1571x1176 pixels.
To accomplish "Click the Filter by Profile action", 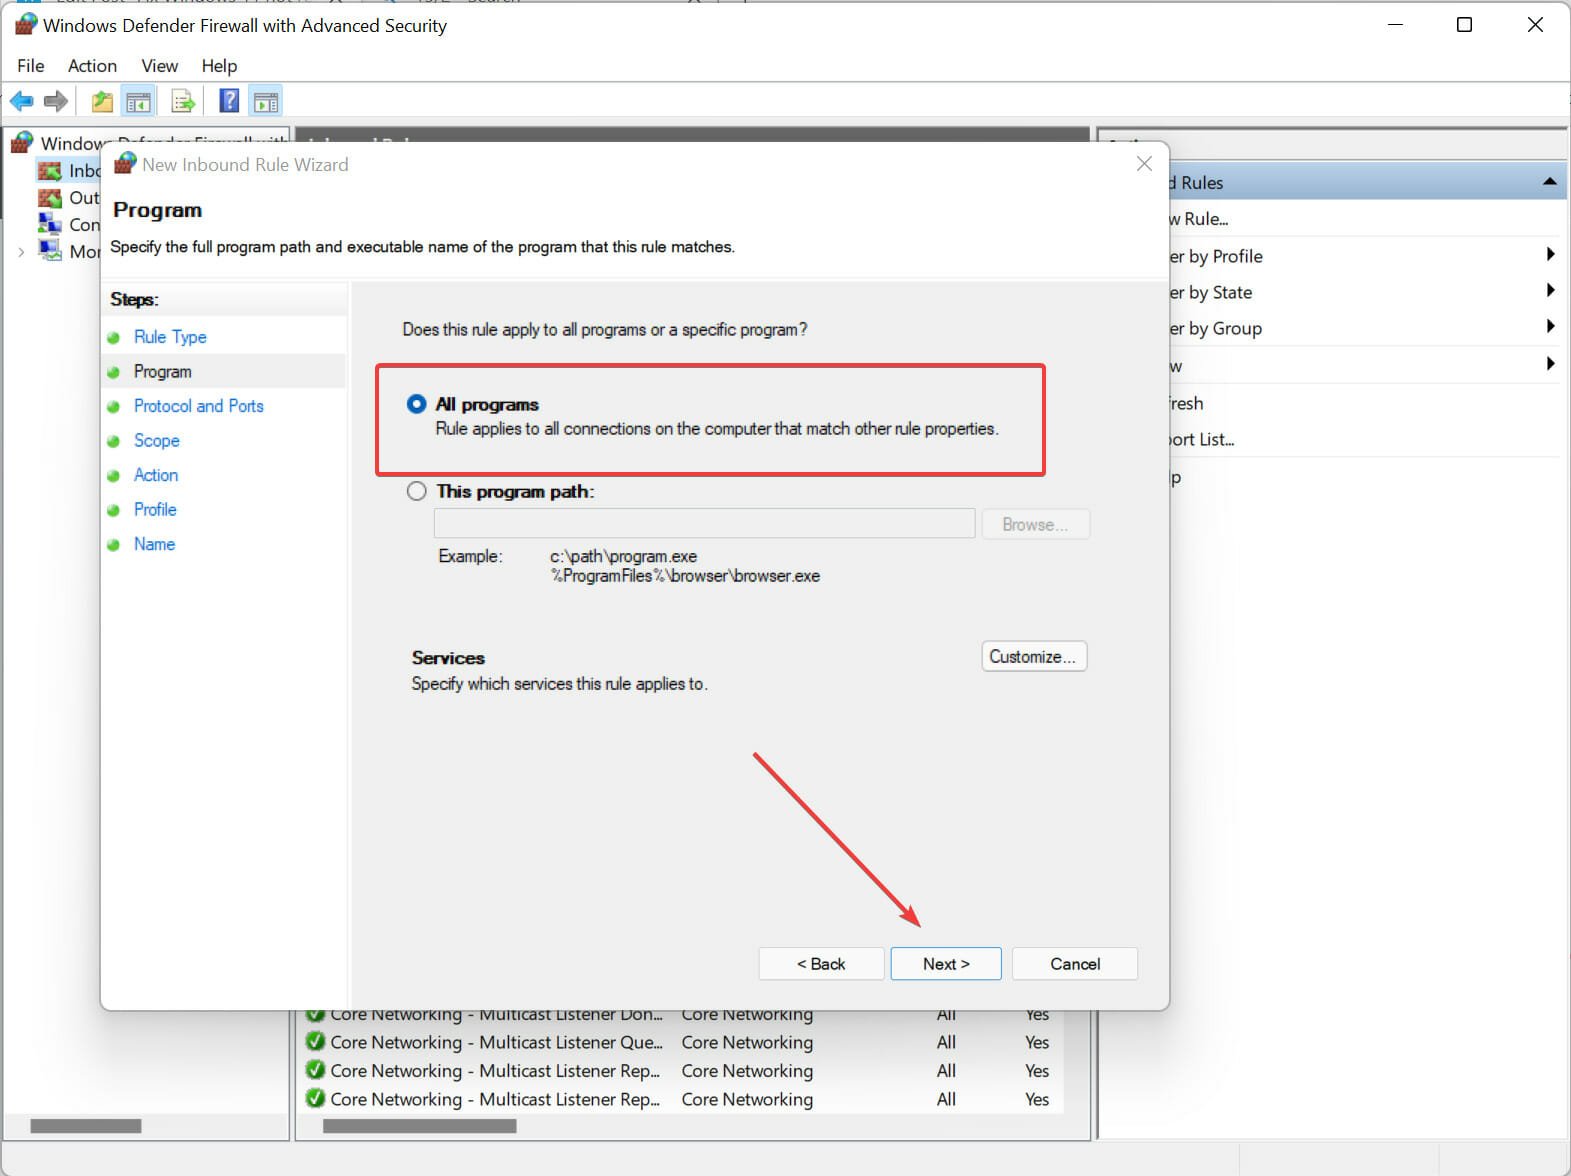I will coord(1215,256).
